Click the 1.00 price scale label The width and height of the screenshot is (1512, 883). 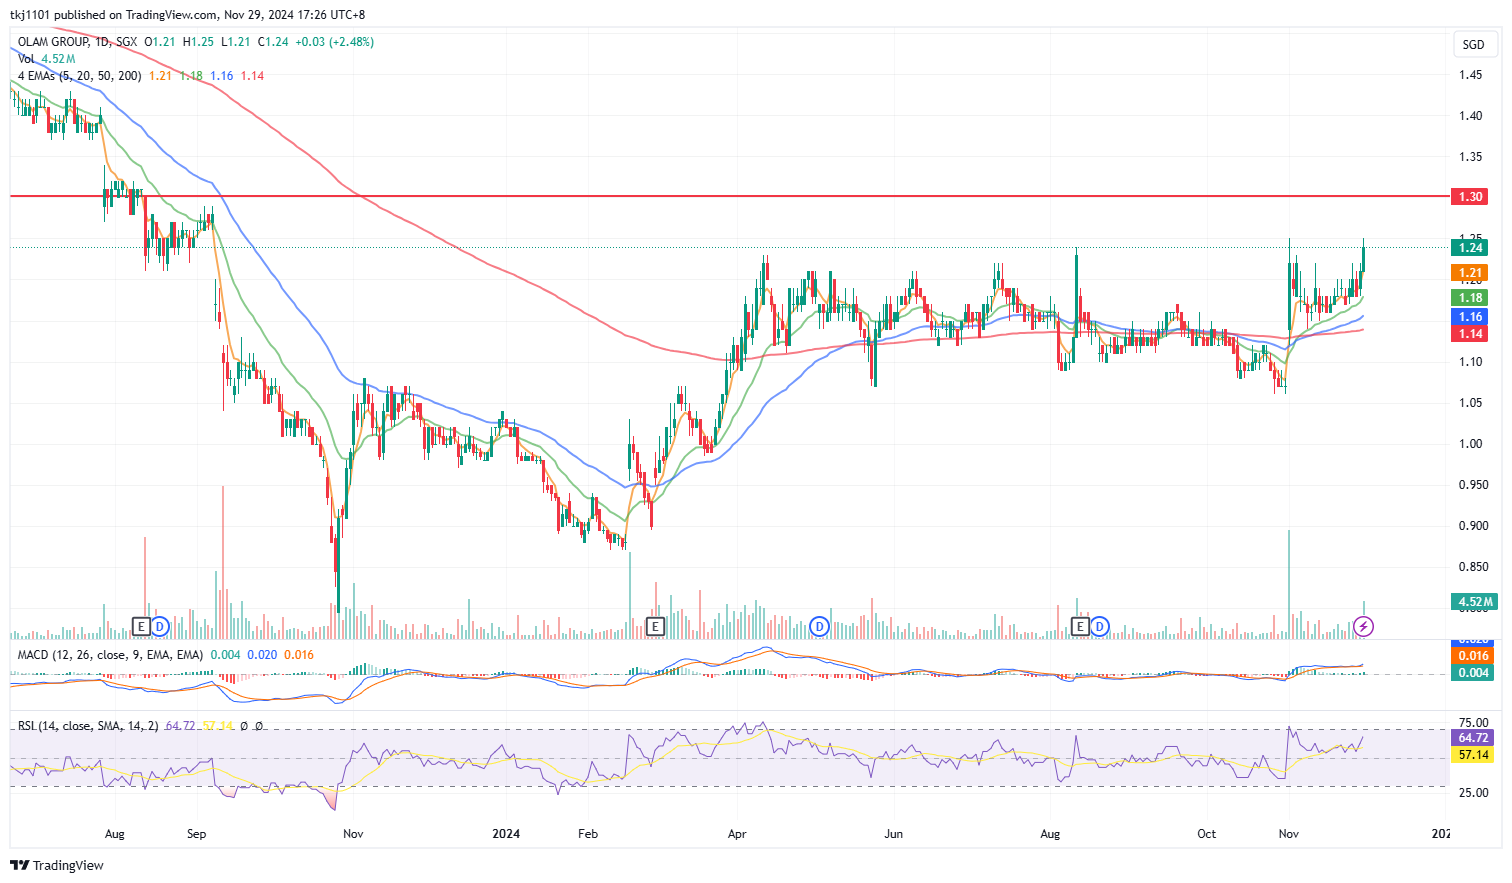click(1470, 444)
